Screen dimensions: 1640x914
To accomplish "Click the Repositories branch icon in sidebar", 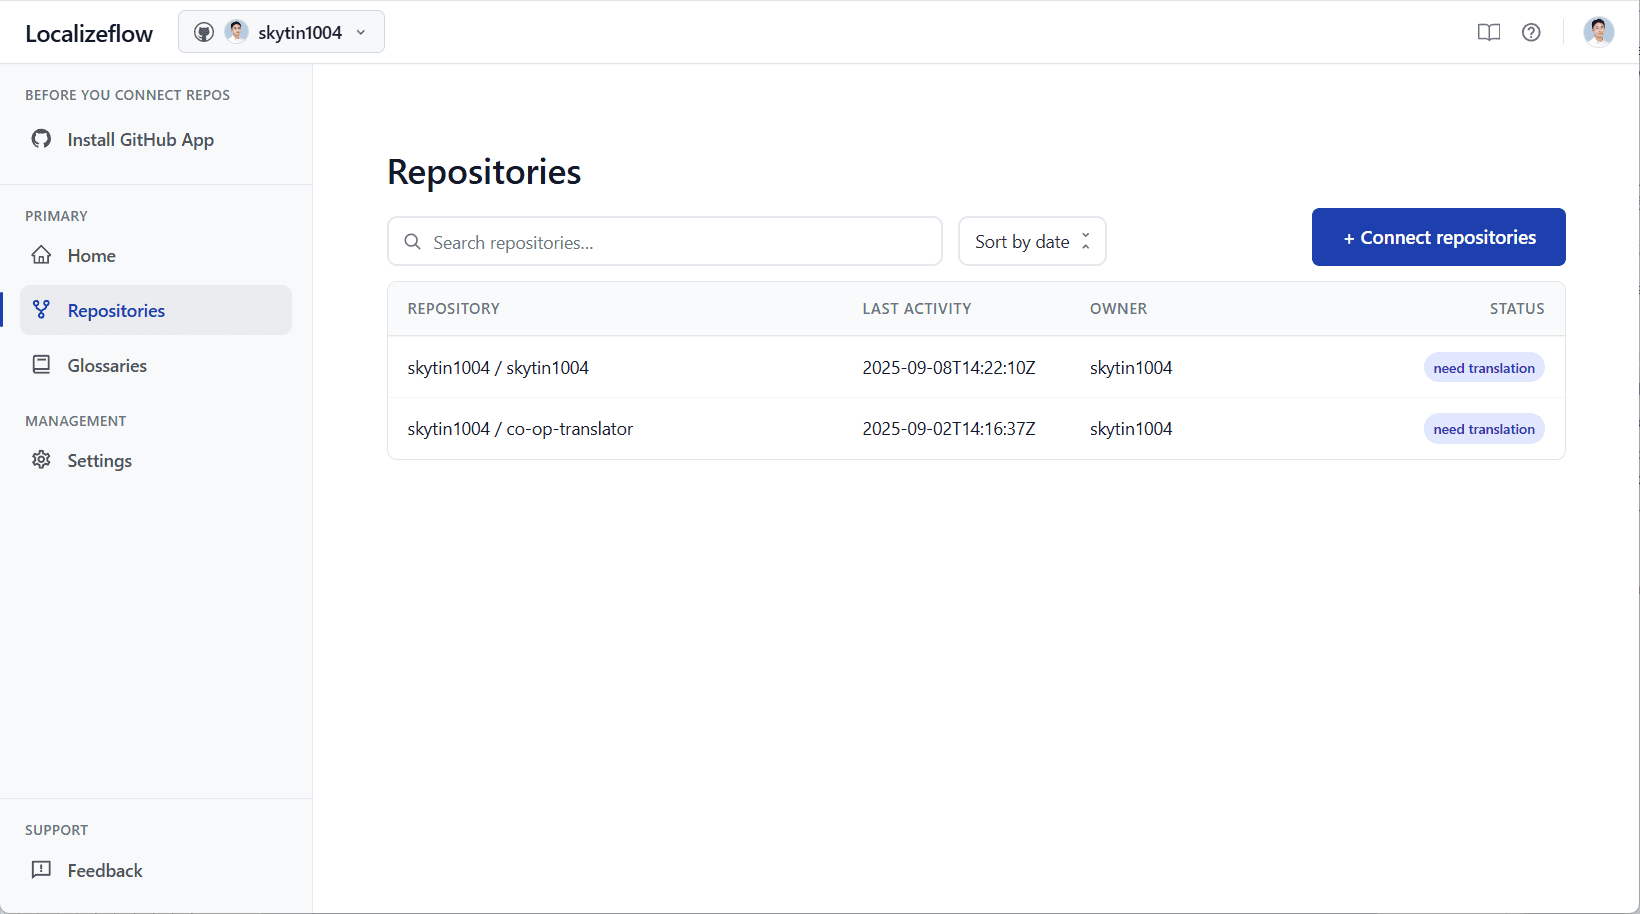I will pyautogui.click(x=41, y=310).
